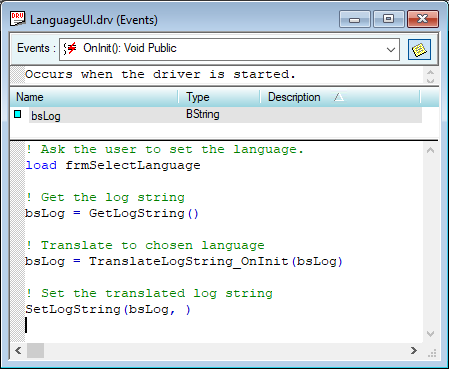This screenshot has height=369, width=449.
Task: Click the Description sort arrow triangle
Action: pyautogui.click(x=339, y=97)
